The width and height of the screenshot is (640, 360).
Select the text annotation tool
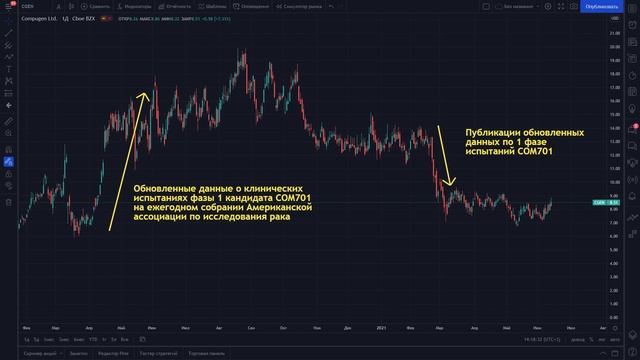9,69
